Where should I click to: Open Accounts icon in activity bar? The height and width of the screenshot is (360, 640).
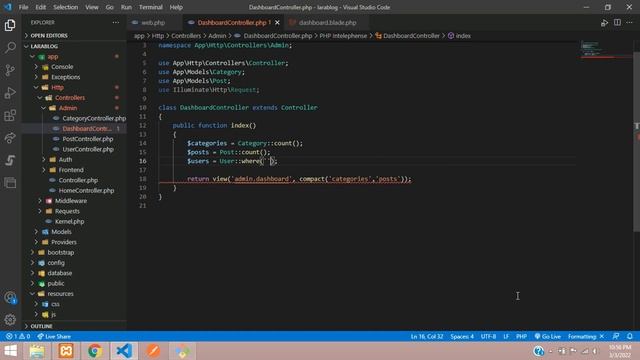coord(10,298)
